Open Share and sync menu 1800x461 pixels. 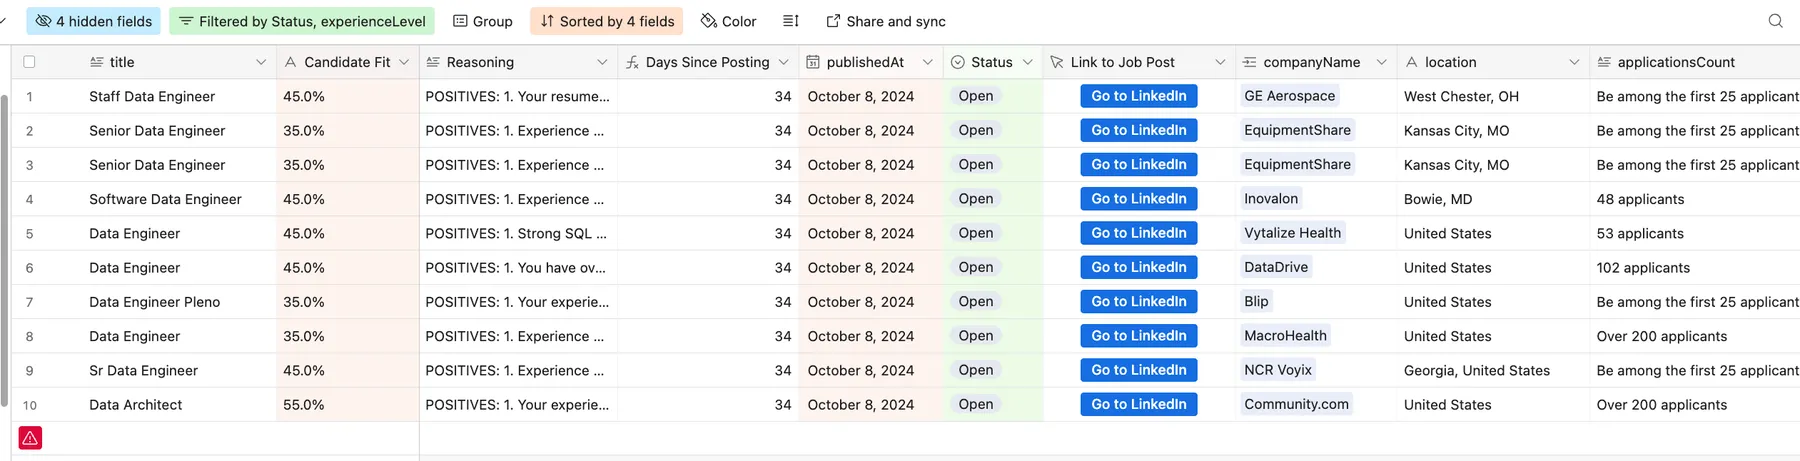click(x=886, y=21)
